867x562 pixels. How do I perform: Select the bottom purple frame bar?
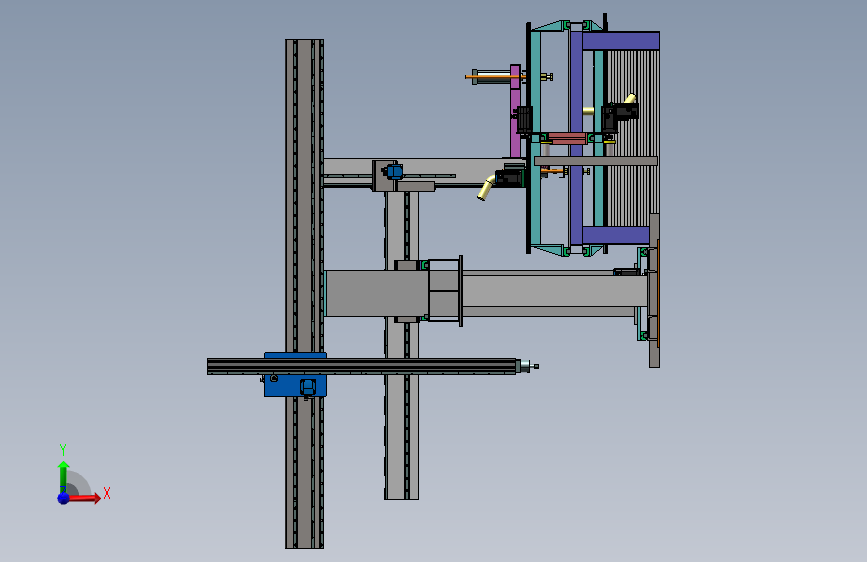coord(615,235)
